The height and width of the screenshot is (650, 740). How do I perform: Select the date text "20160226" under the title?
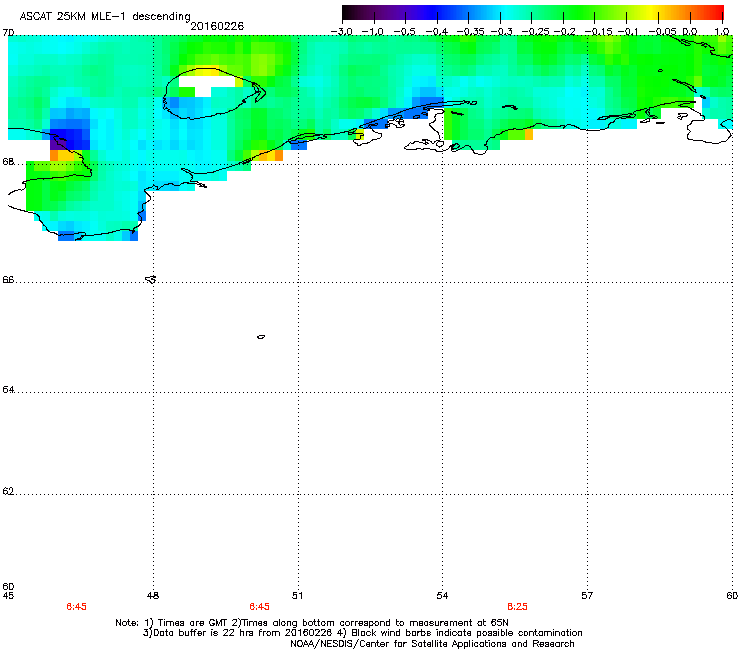tap(217, 26)
